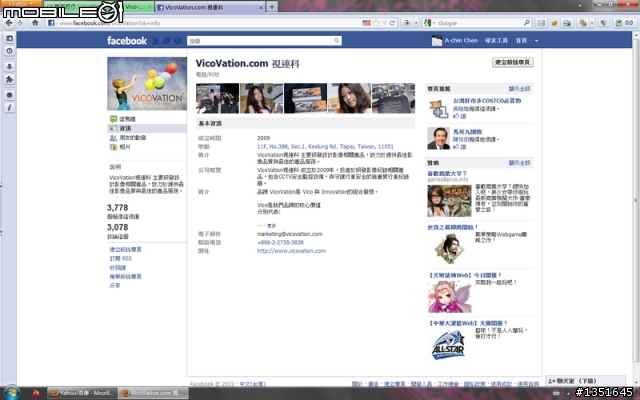
Task: Open the 塗鴉牆 wall sidebar item
Action: click(127, 119)
